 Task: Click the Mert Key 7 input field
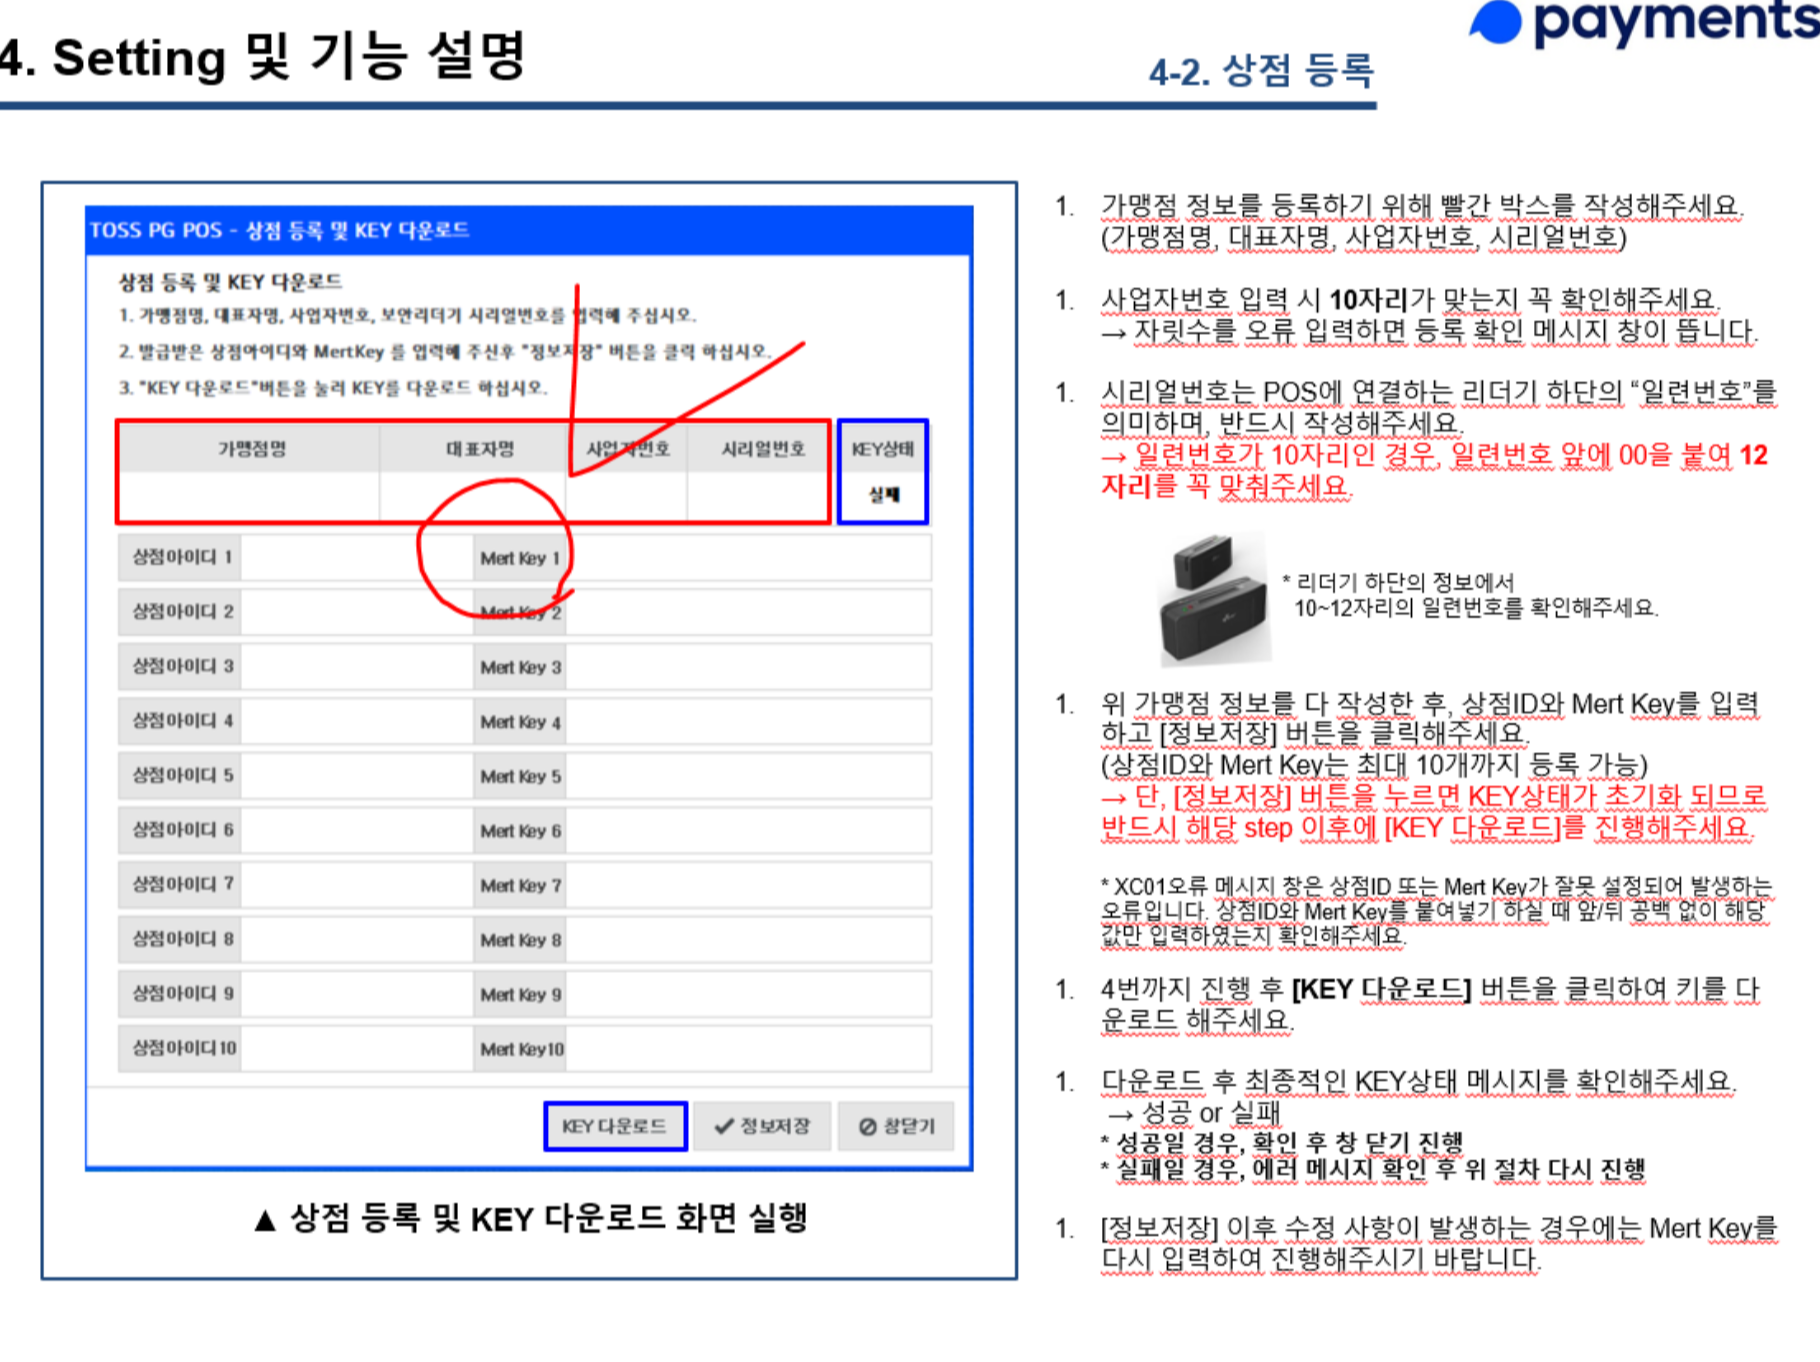[x=749, y=885]
